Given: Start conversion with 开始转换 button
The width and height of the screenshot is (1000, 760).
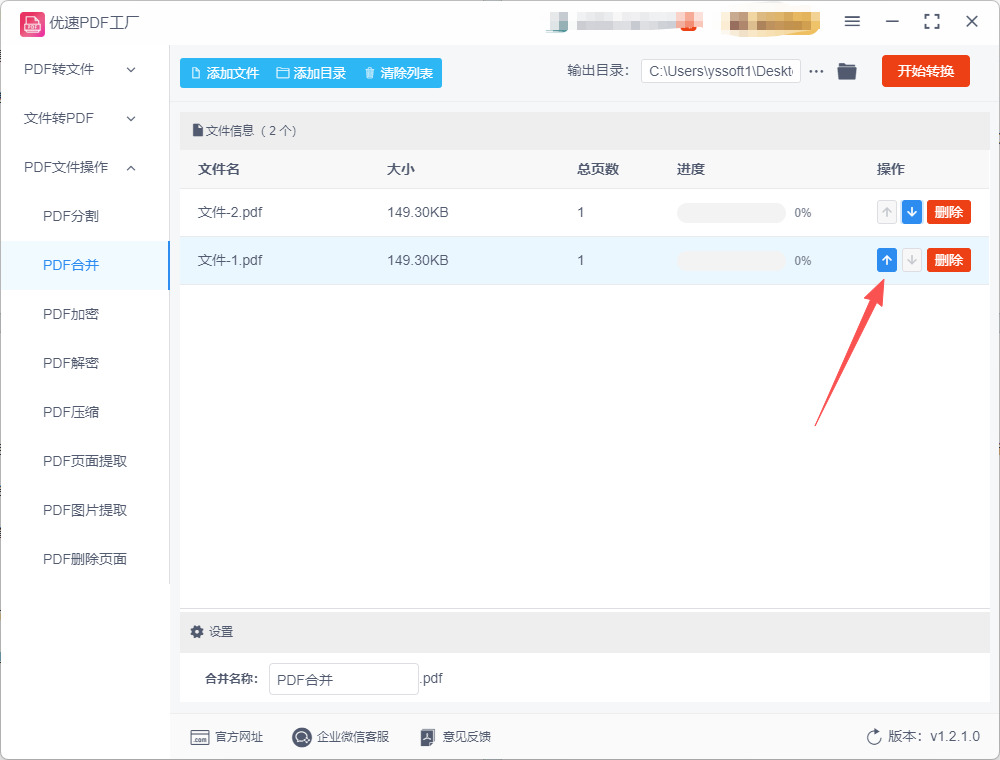Looking at the screenshot, I should click(x=925, y=71).
